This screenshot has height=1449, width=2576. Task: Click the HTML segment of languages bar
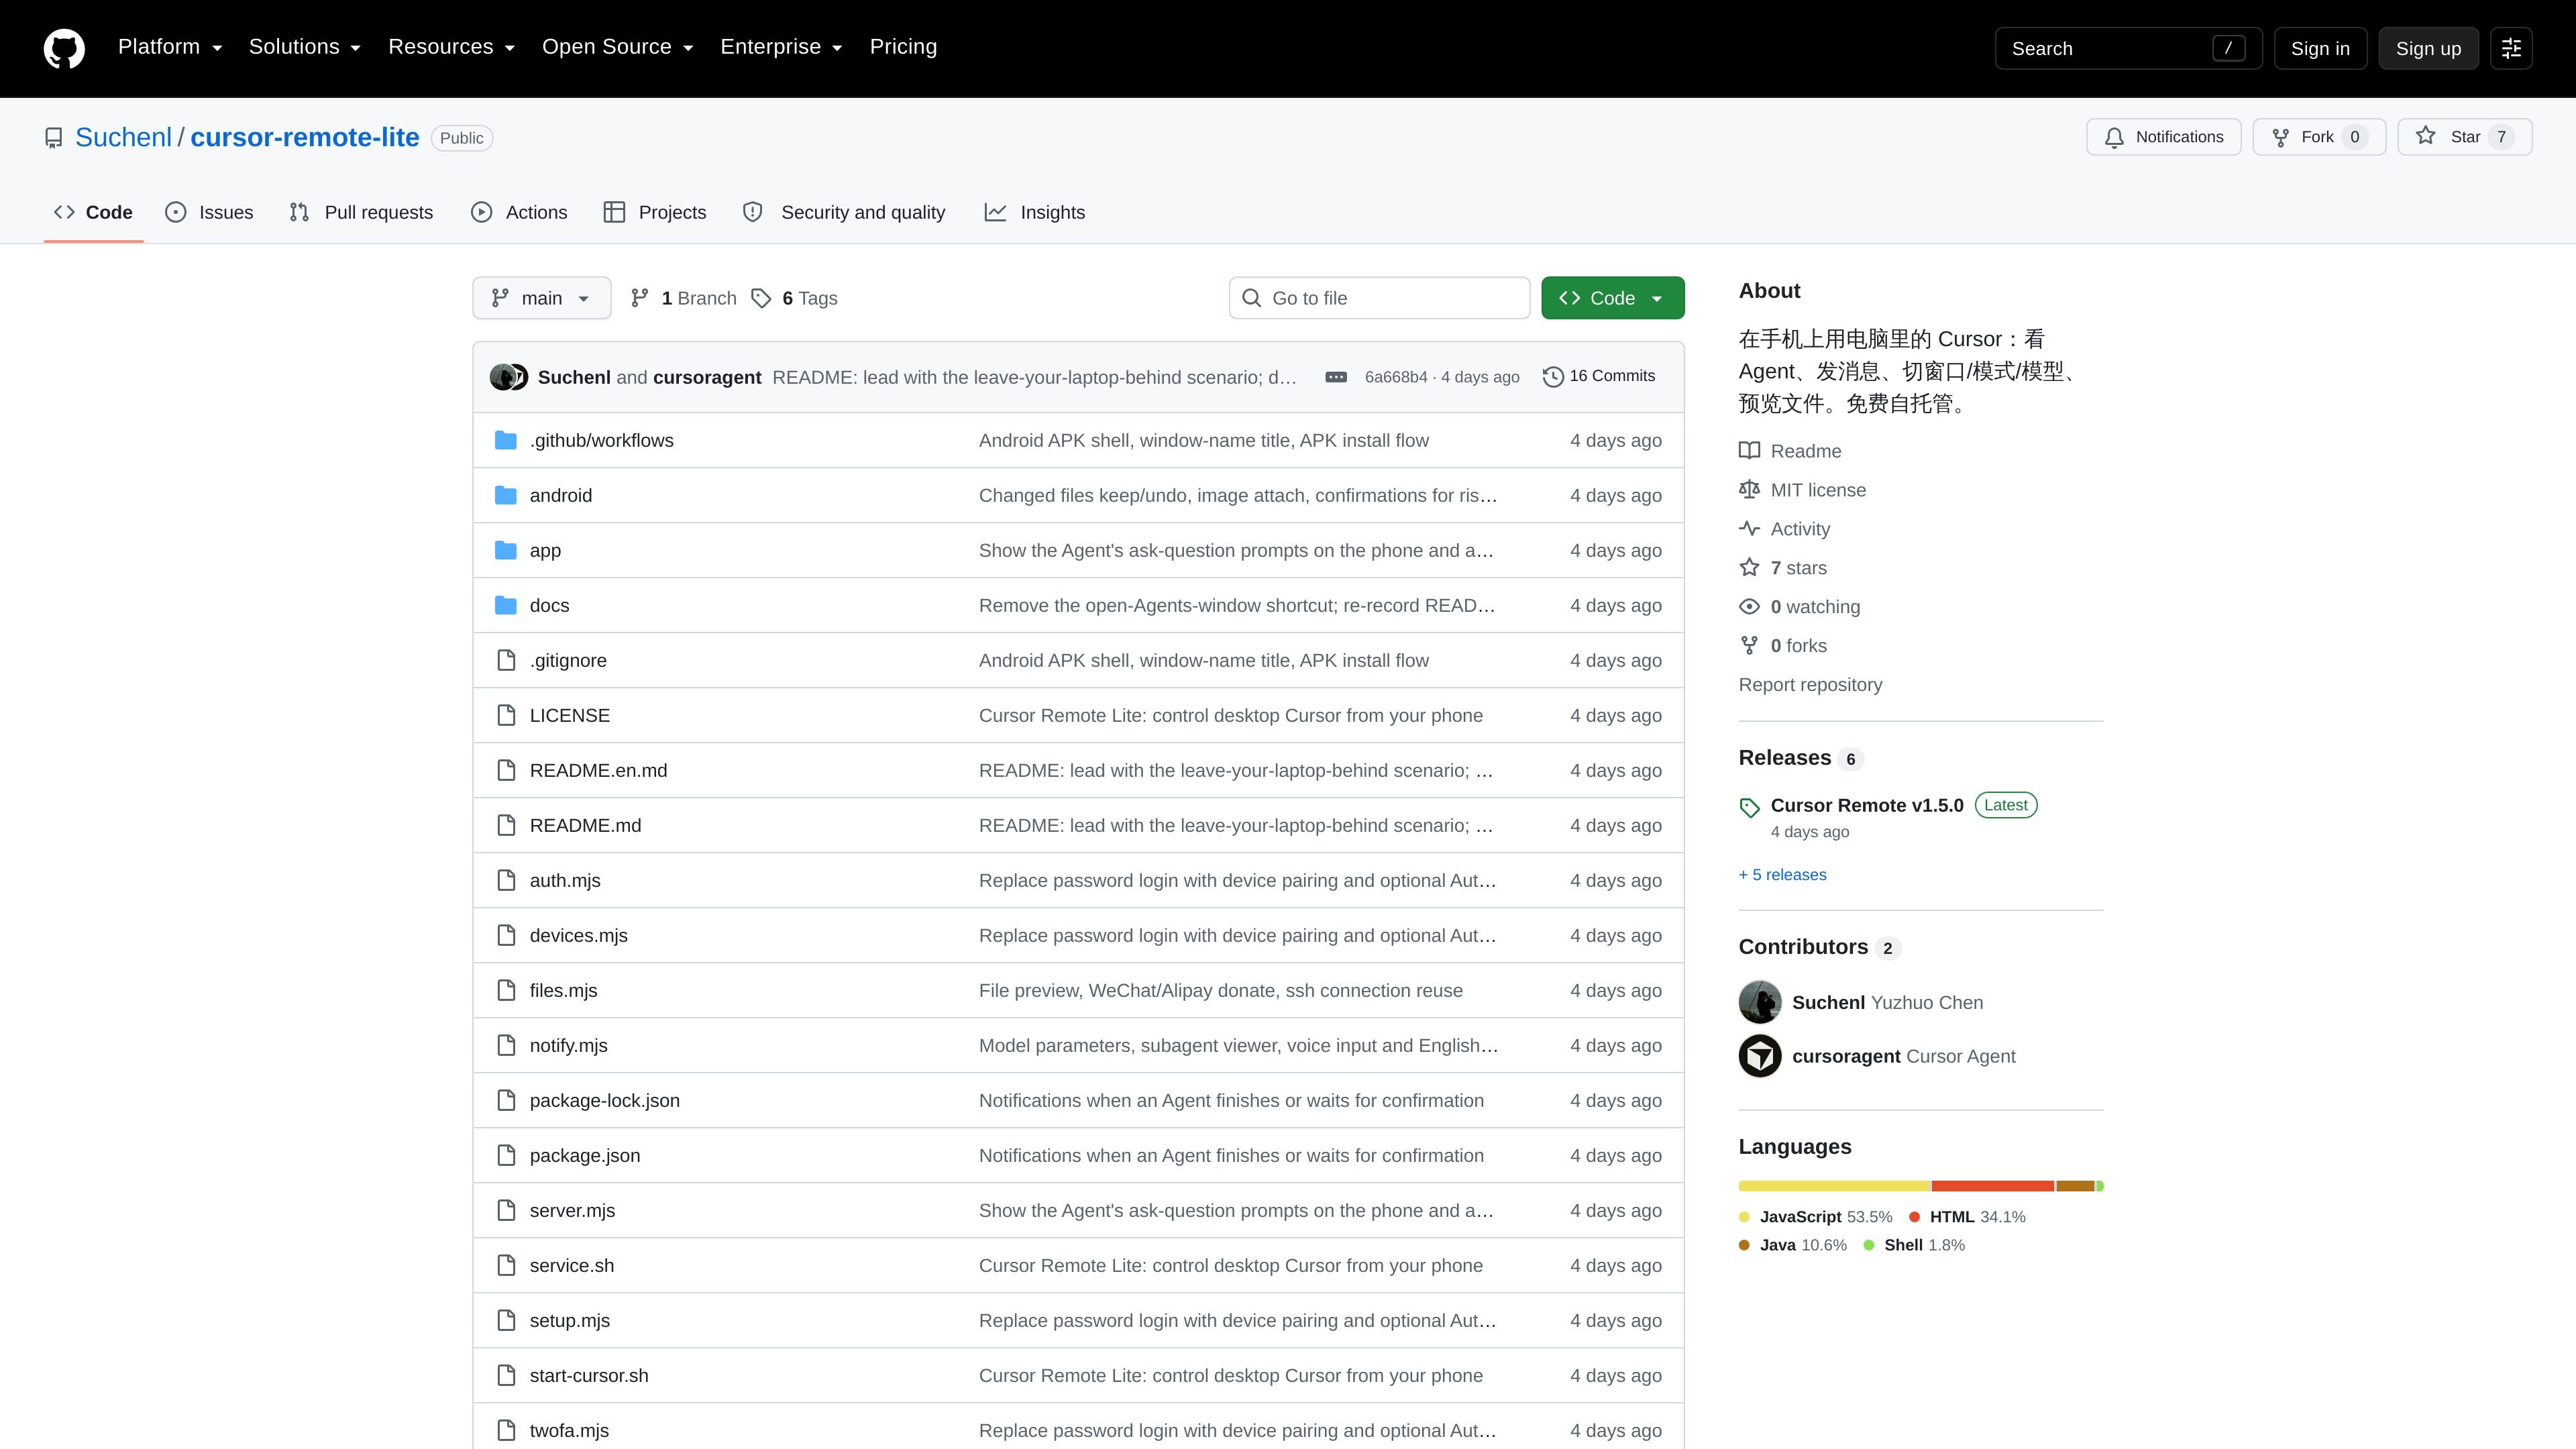[x=1993, y=1186]
